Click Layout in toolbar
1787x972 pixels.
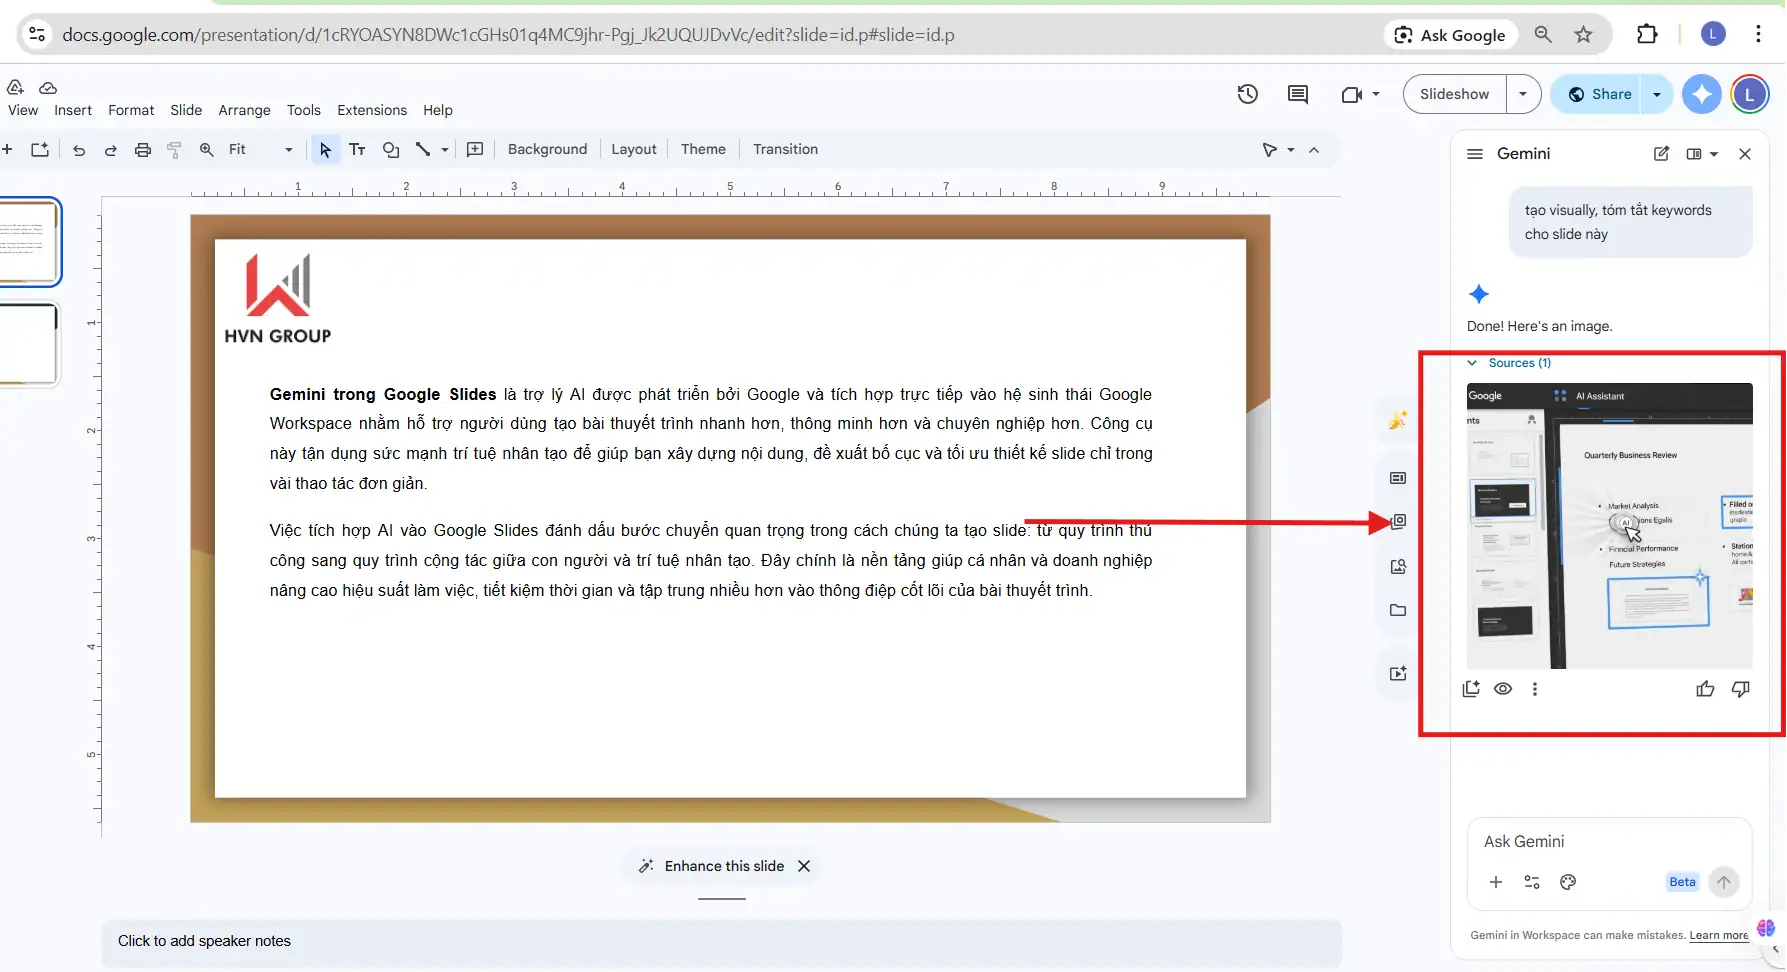634,149
